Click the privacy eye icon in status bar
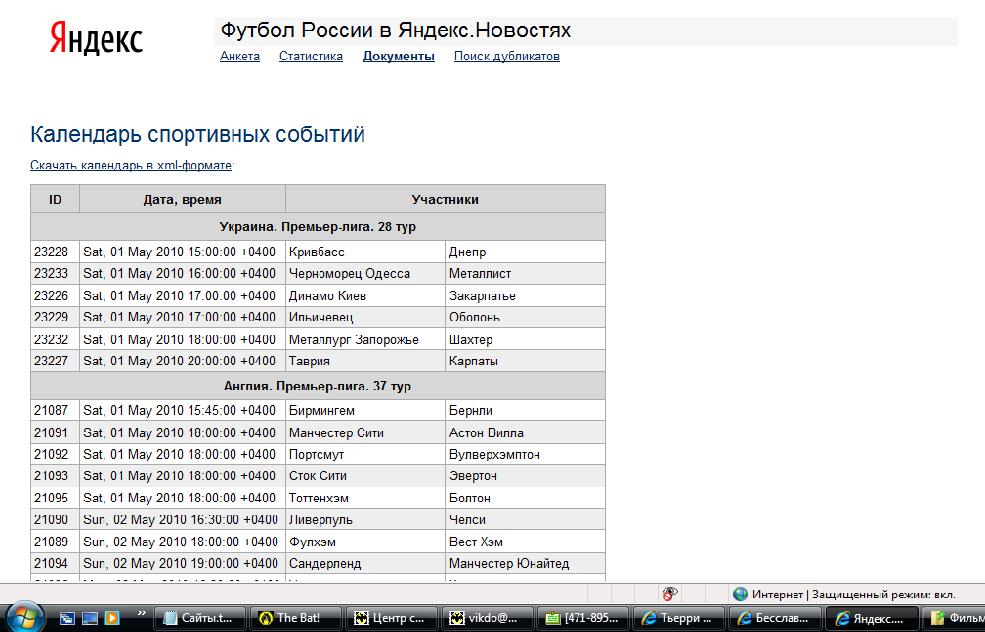This screenshot has height=632, width=985. tap(669, 593)
